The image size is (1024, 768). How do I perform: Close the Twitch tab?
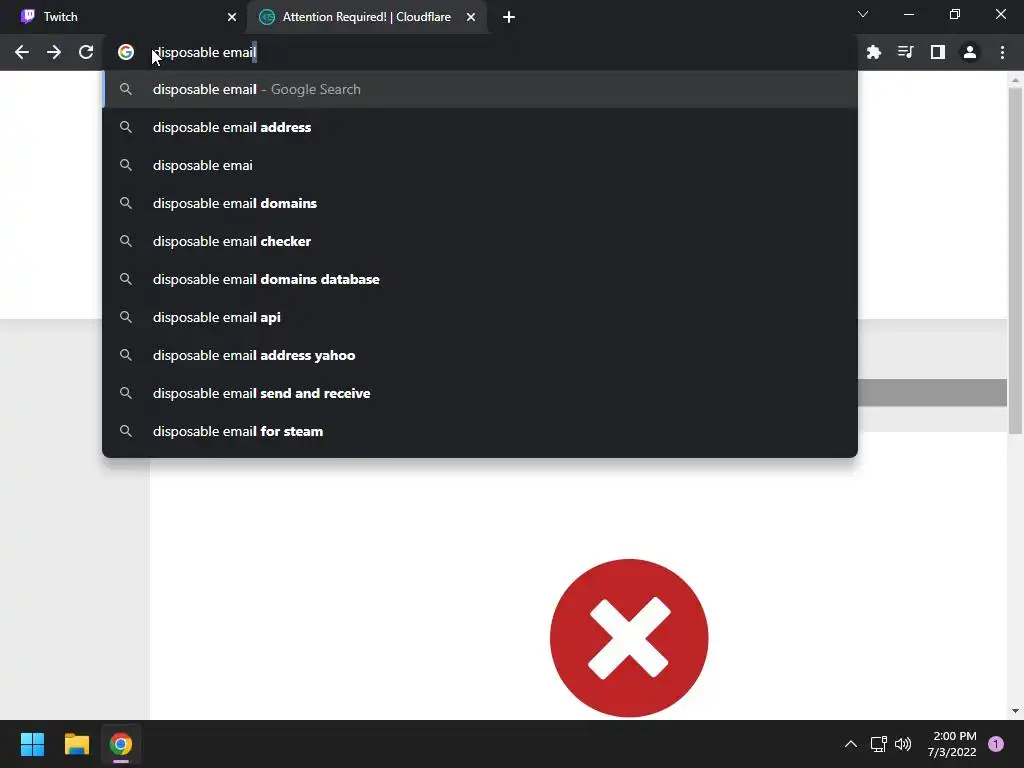pyautogui.click(x=232, y=17)
